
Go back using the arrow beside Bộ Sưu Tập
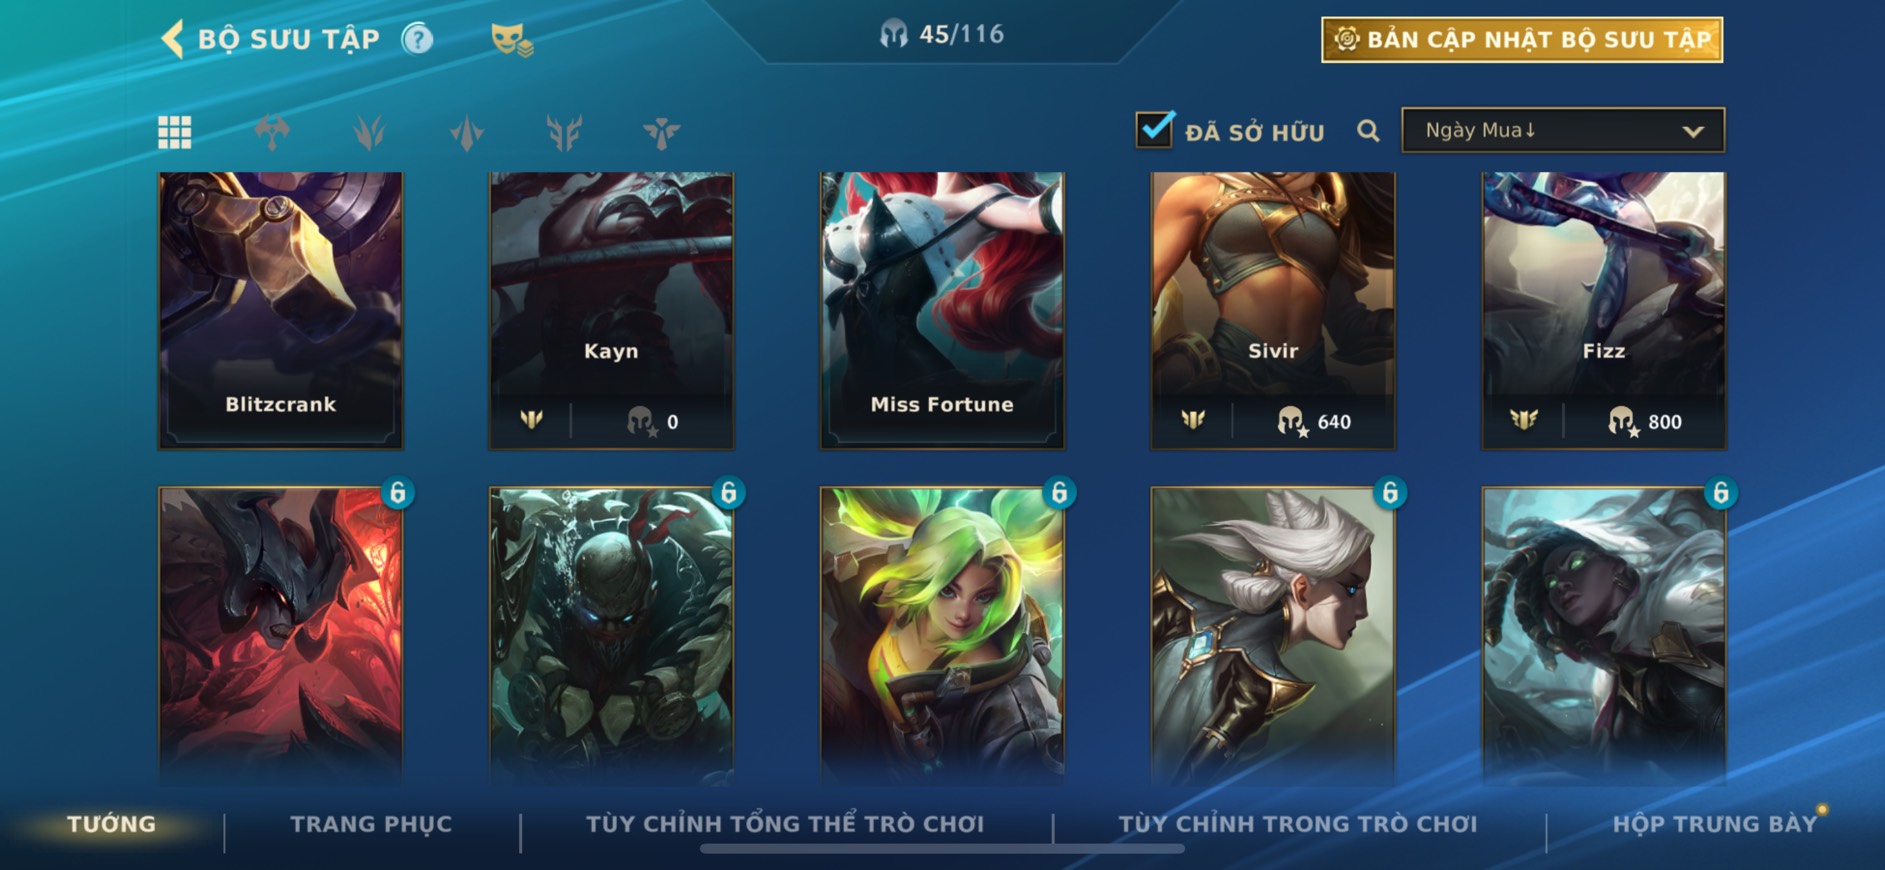(172, 39)
